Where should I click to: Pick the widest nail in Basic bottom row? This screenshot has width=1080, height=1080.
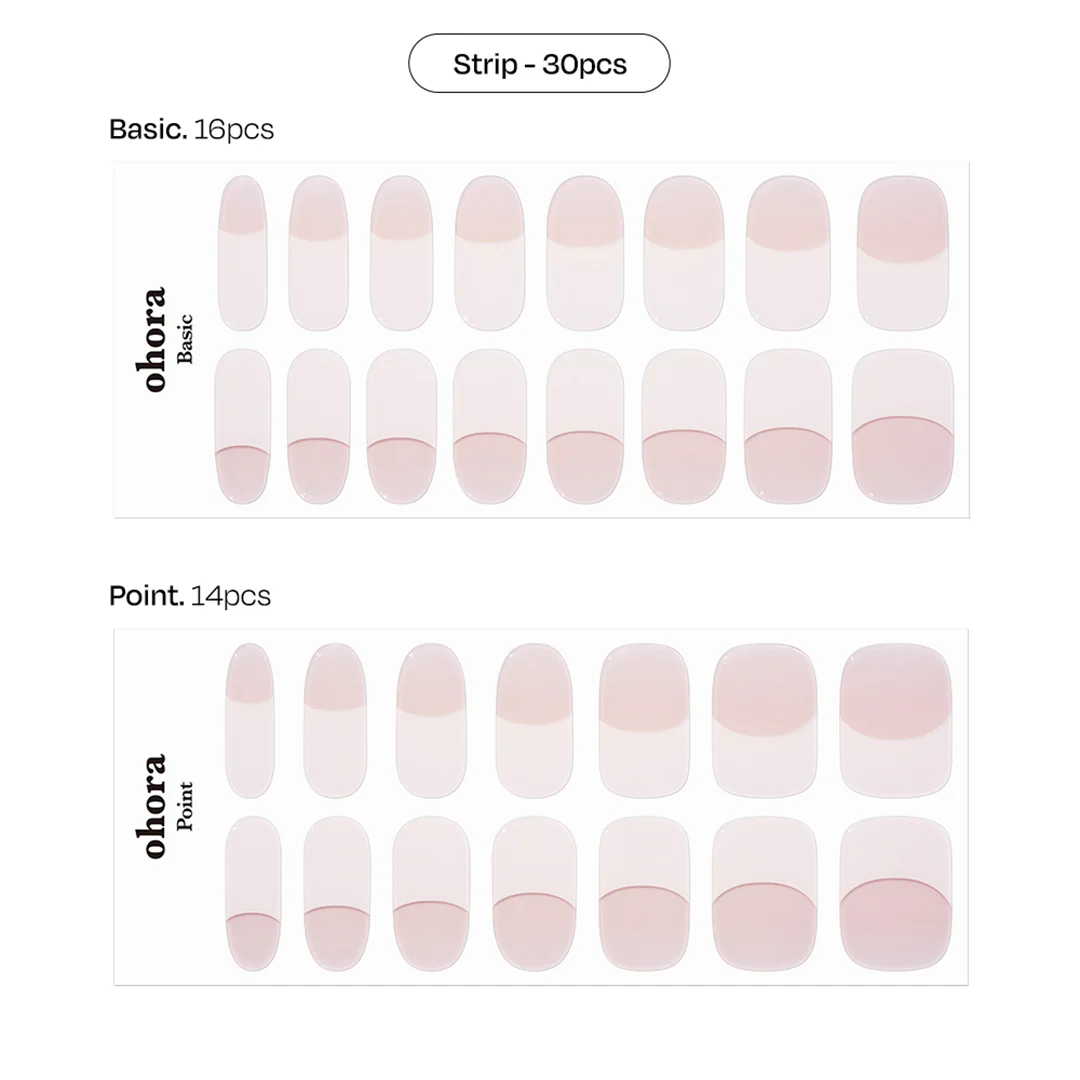(903, 426)
